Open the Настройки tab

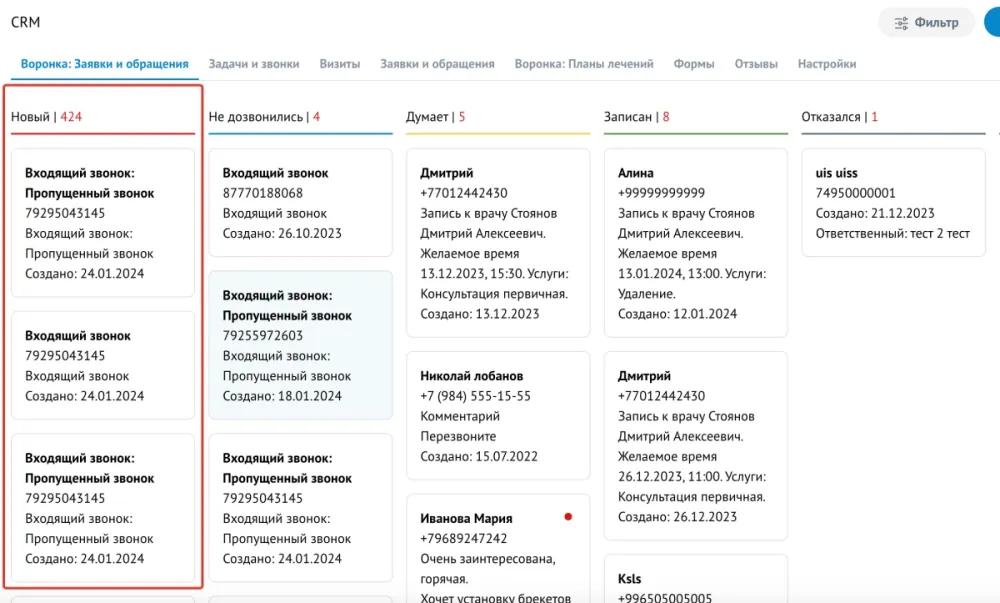[827, 64]
